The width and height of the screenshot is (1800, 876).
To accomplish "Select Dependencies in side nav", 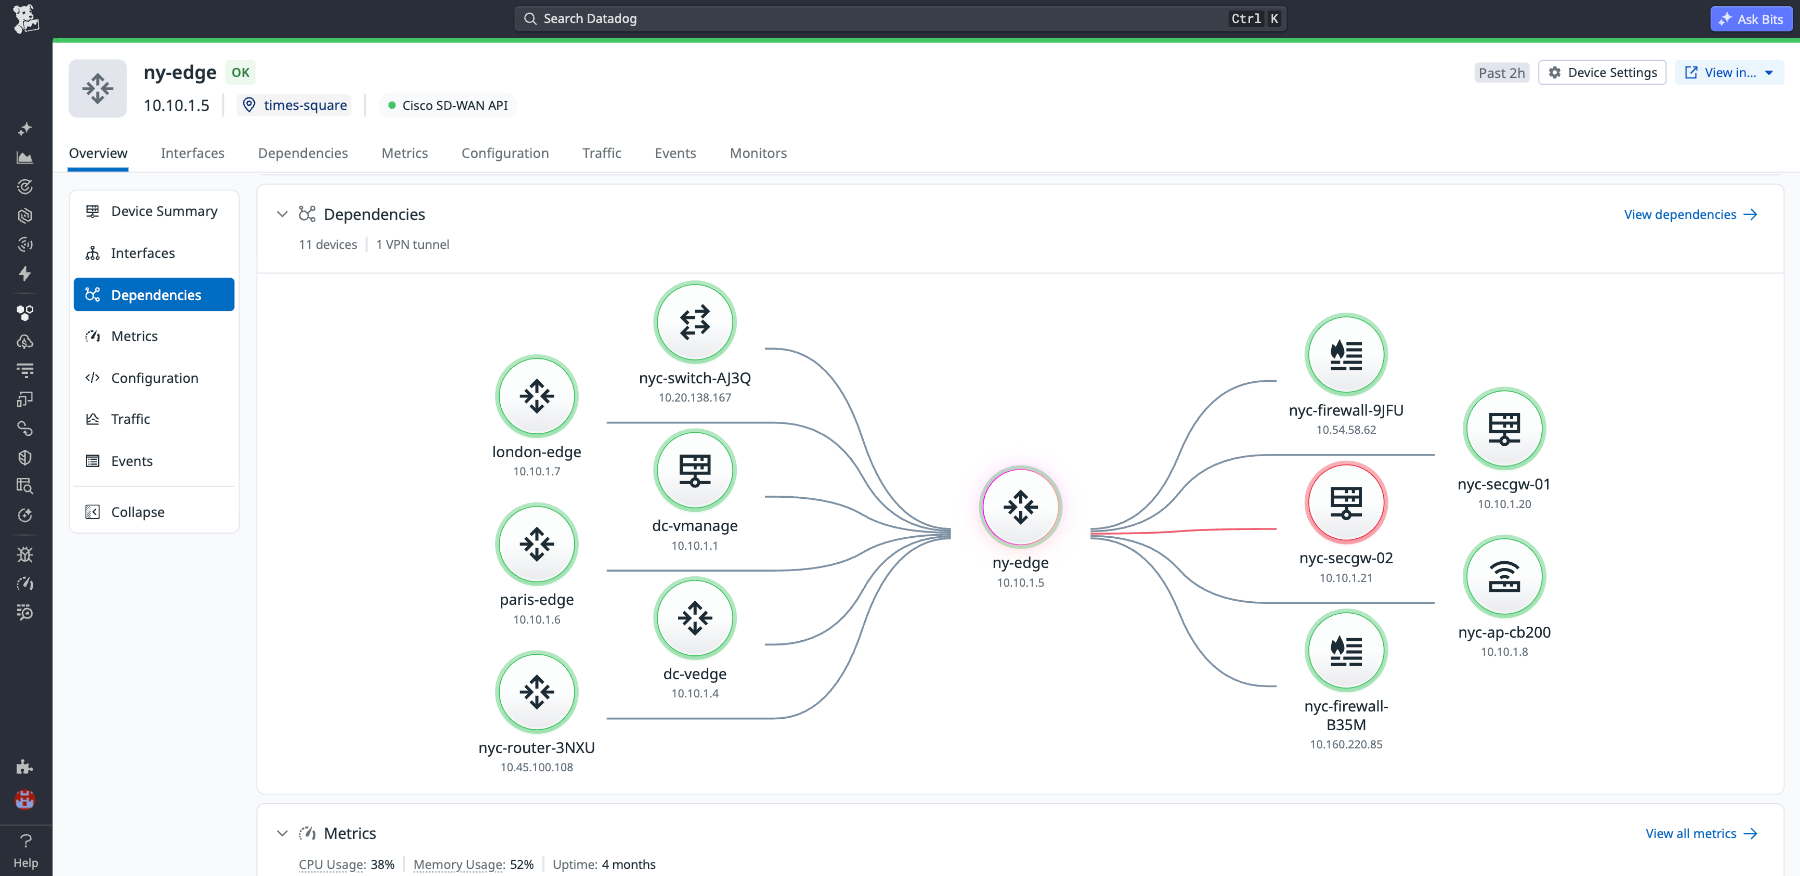I will click(x=154, y=295).
